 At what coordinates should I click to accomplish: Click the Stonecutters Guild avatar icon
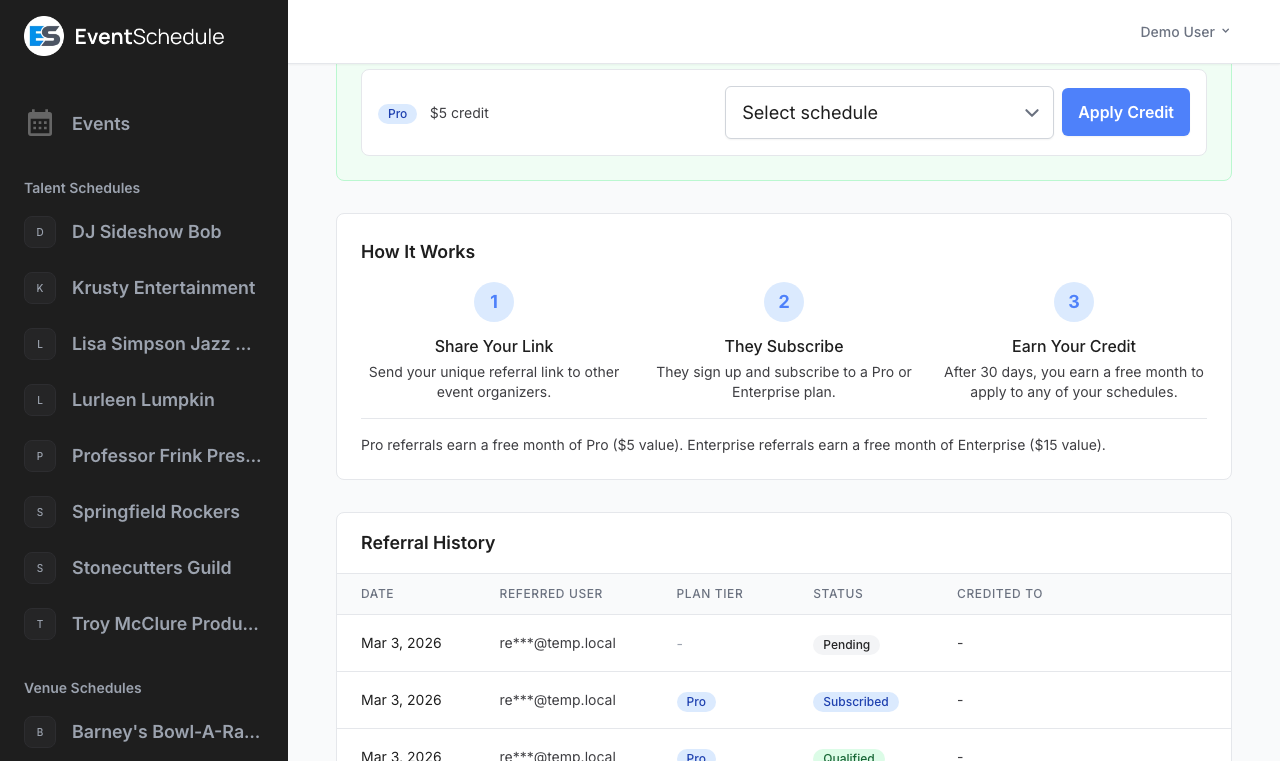point(40,568)
